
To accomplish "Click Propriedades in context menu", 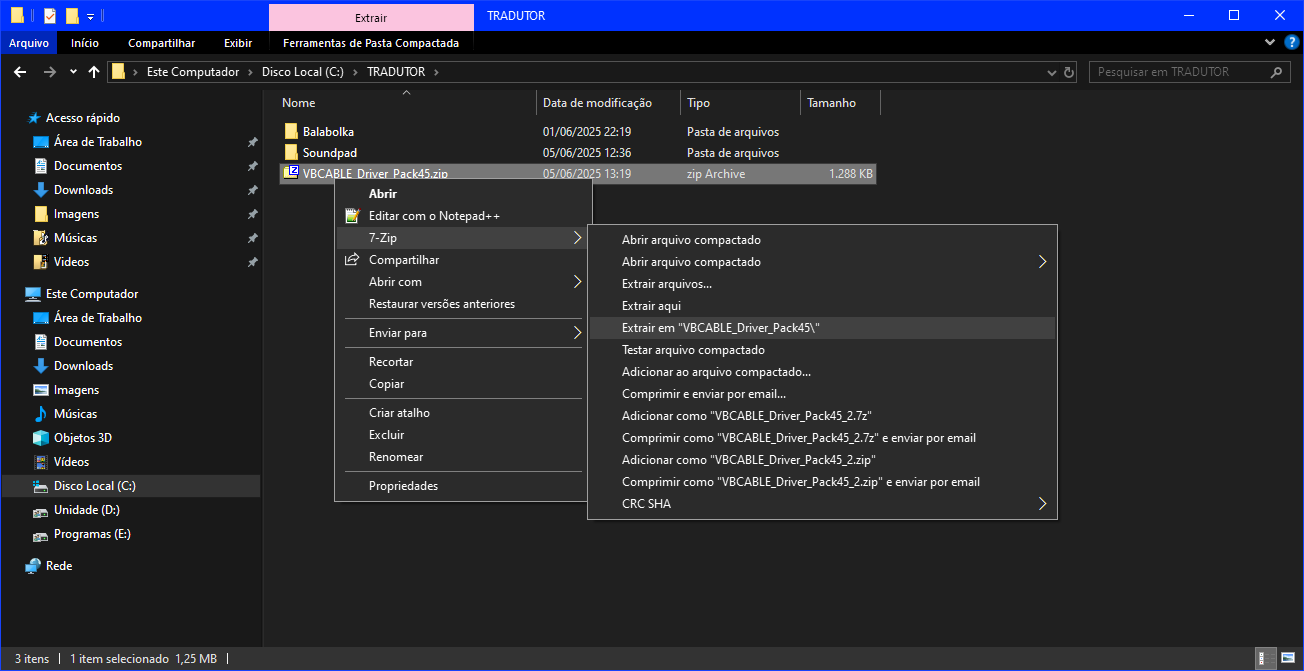I will pos(403,486).
